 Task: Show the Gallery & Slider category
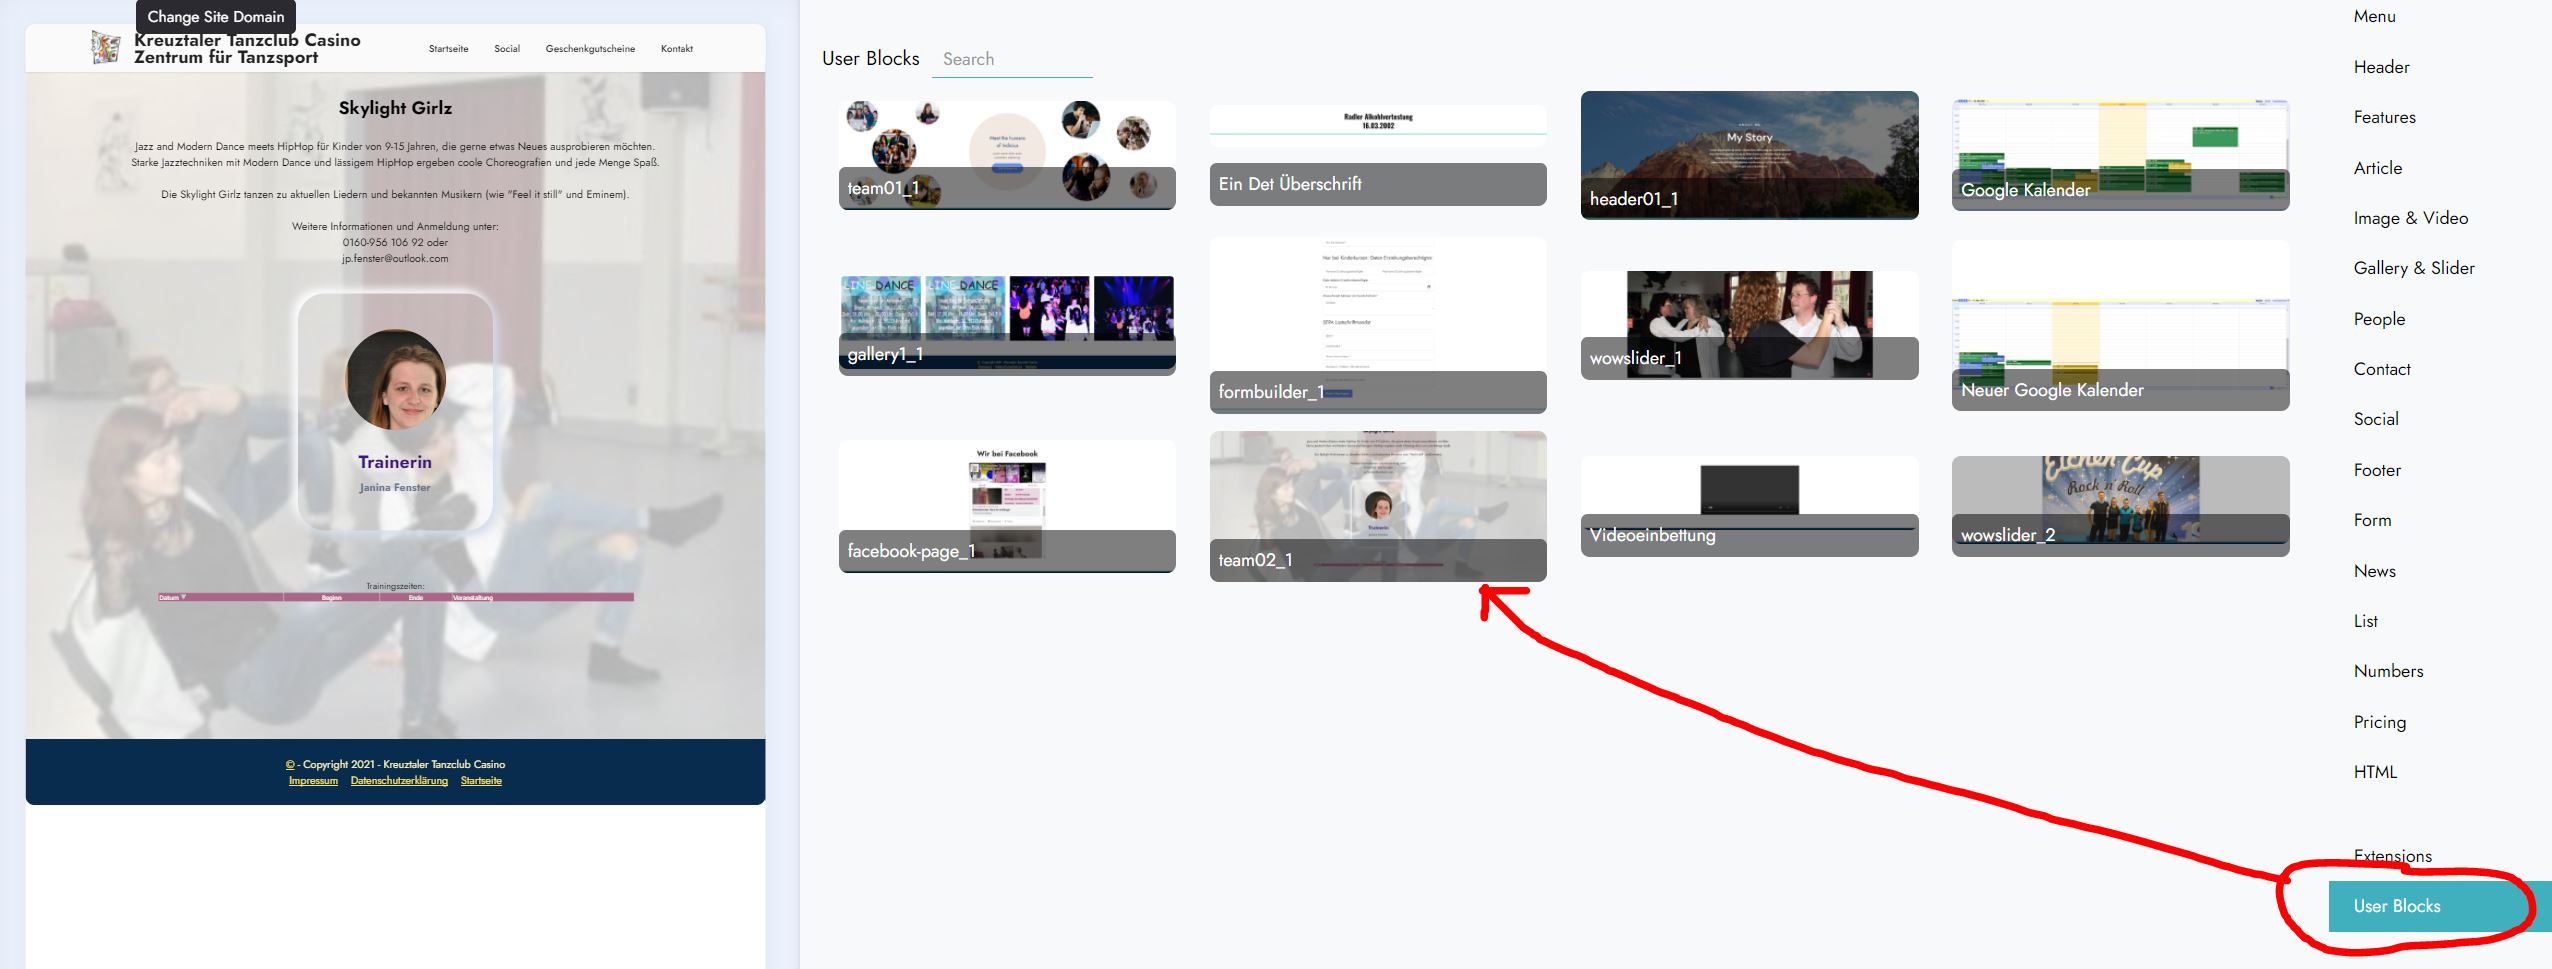click(2414, 268)
